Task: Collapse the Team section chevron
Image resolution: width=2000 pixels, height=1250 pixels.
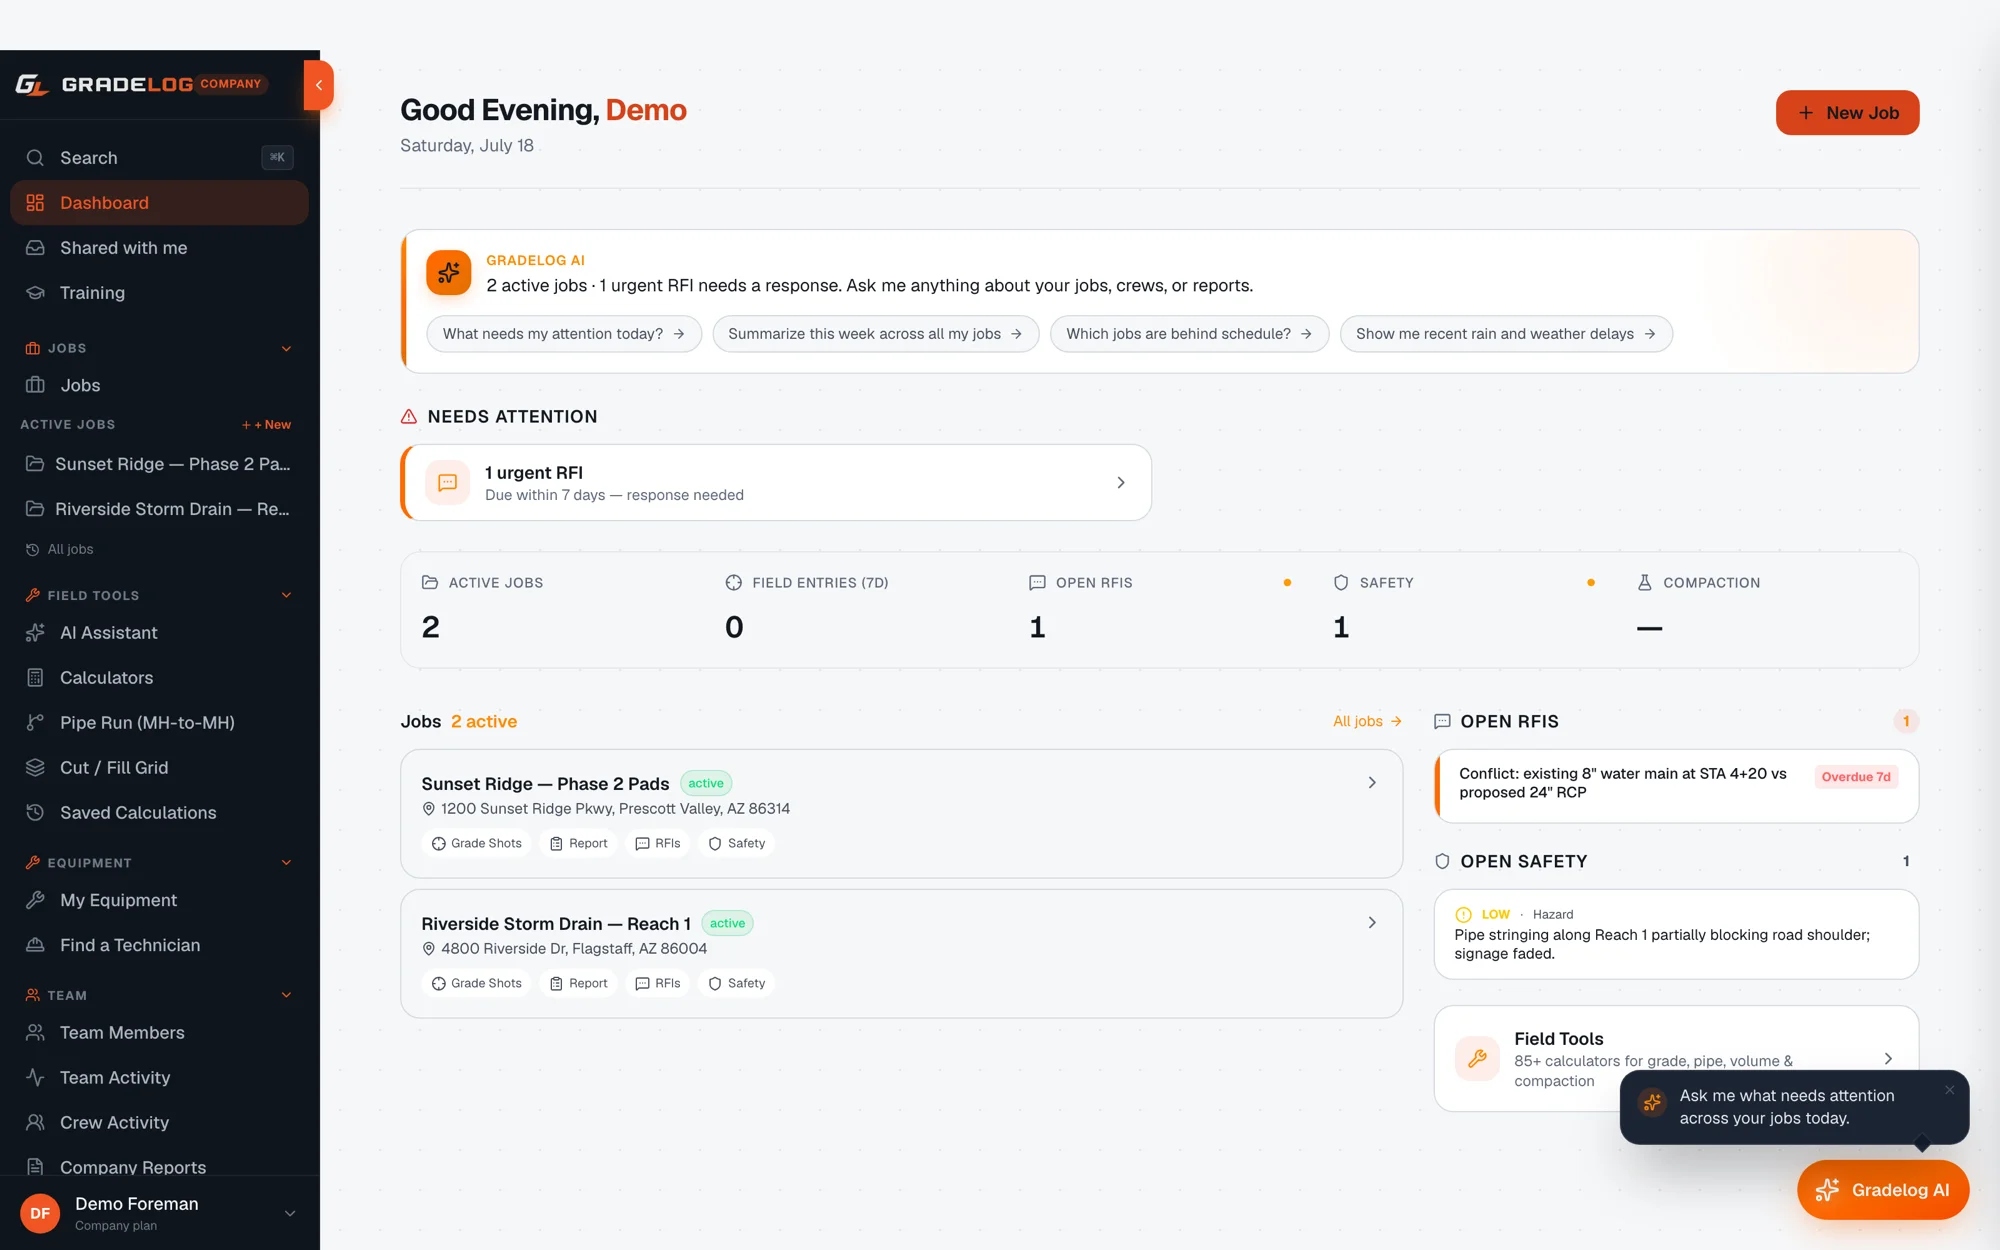Action: 286,995
